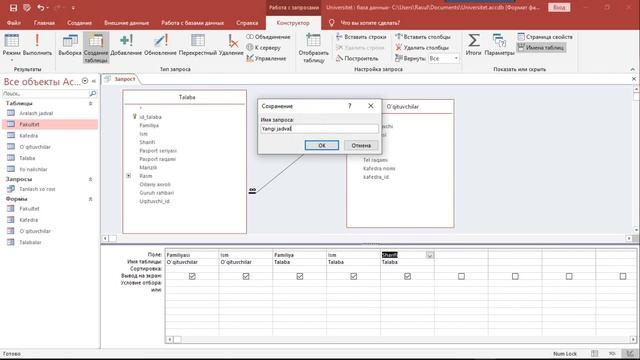The width and height of the screenshot is (640, 360).
Task: Open the Режим view button
Action: pyautogui.click(x=11, y=46)
